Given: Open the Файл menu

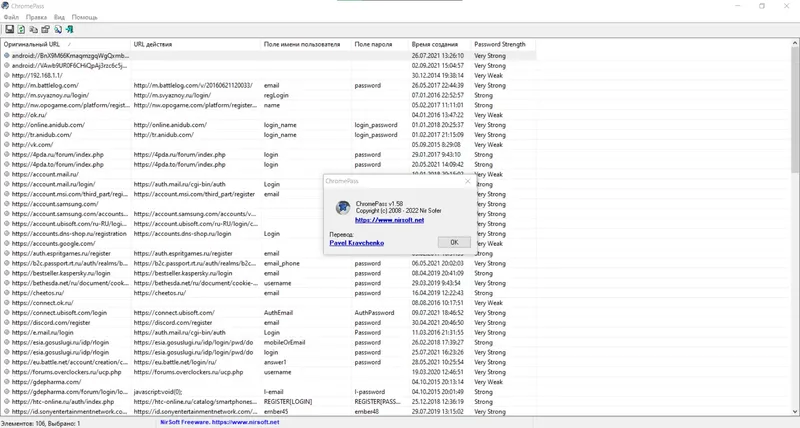Looking at the screenshot, I should click(11, 18).
